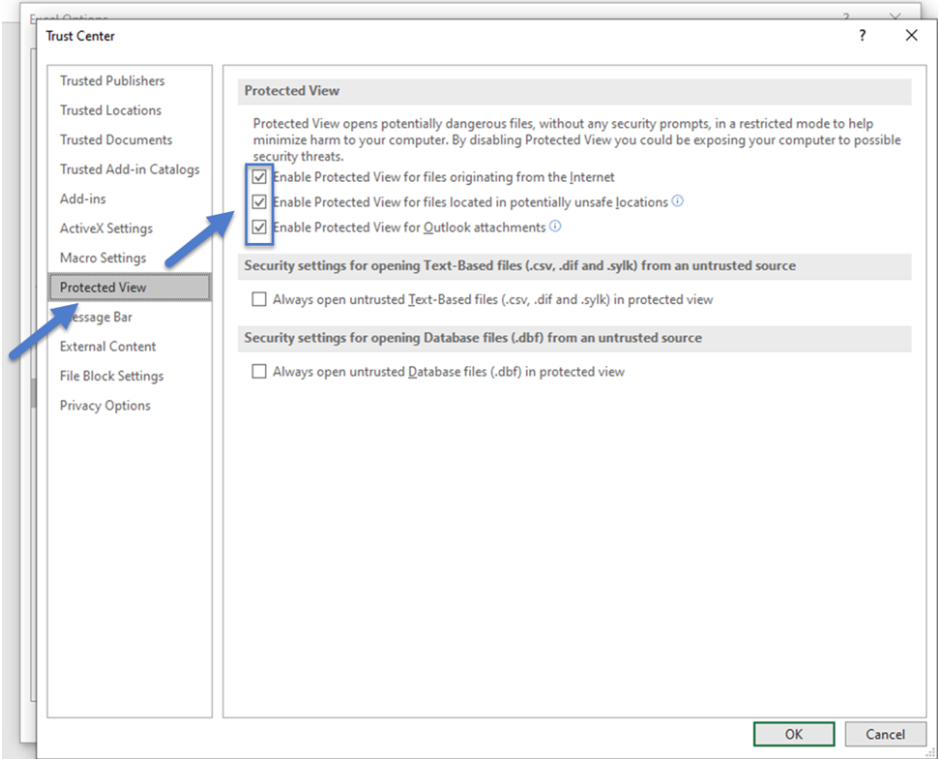
Task: Uncheck Enable Protected View for Outlook attachments
Action: click(260, 227)
